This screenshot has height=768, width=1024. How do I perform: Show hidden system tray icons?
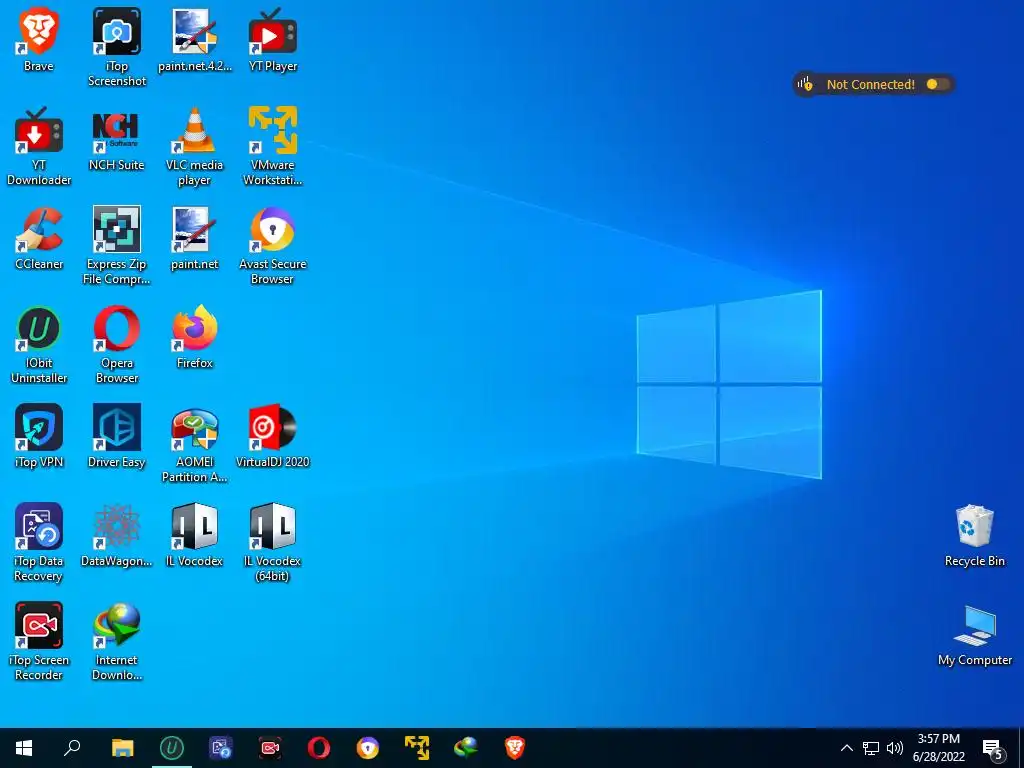[x=846, y=748]
